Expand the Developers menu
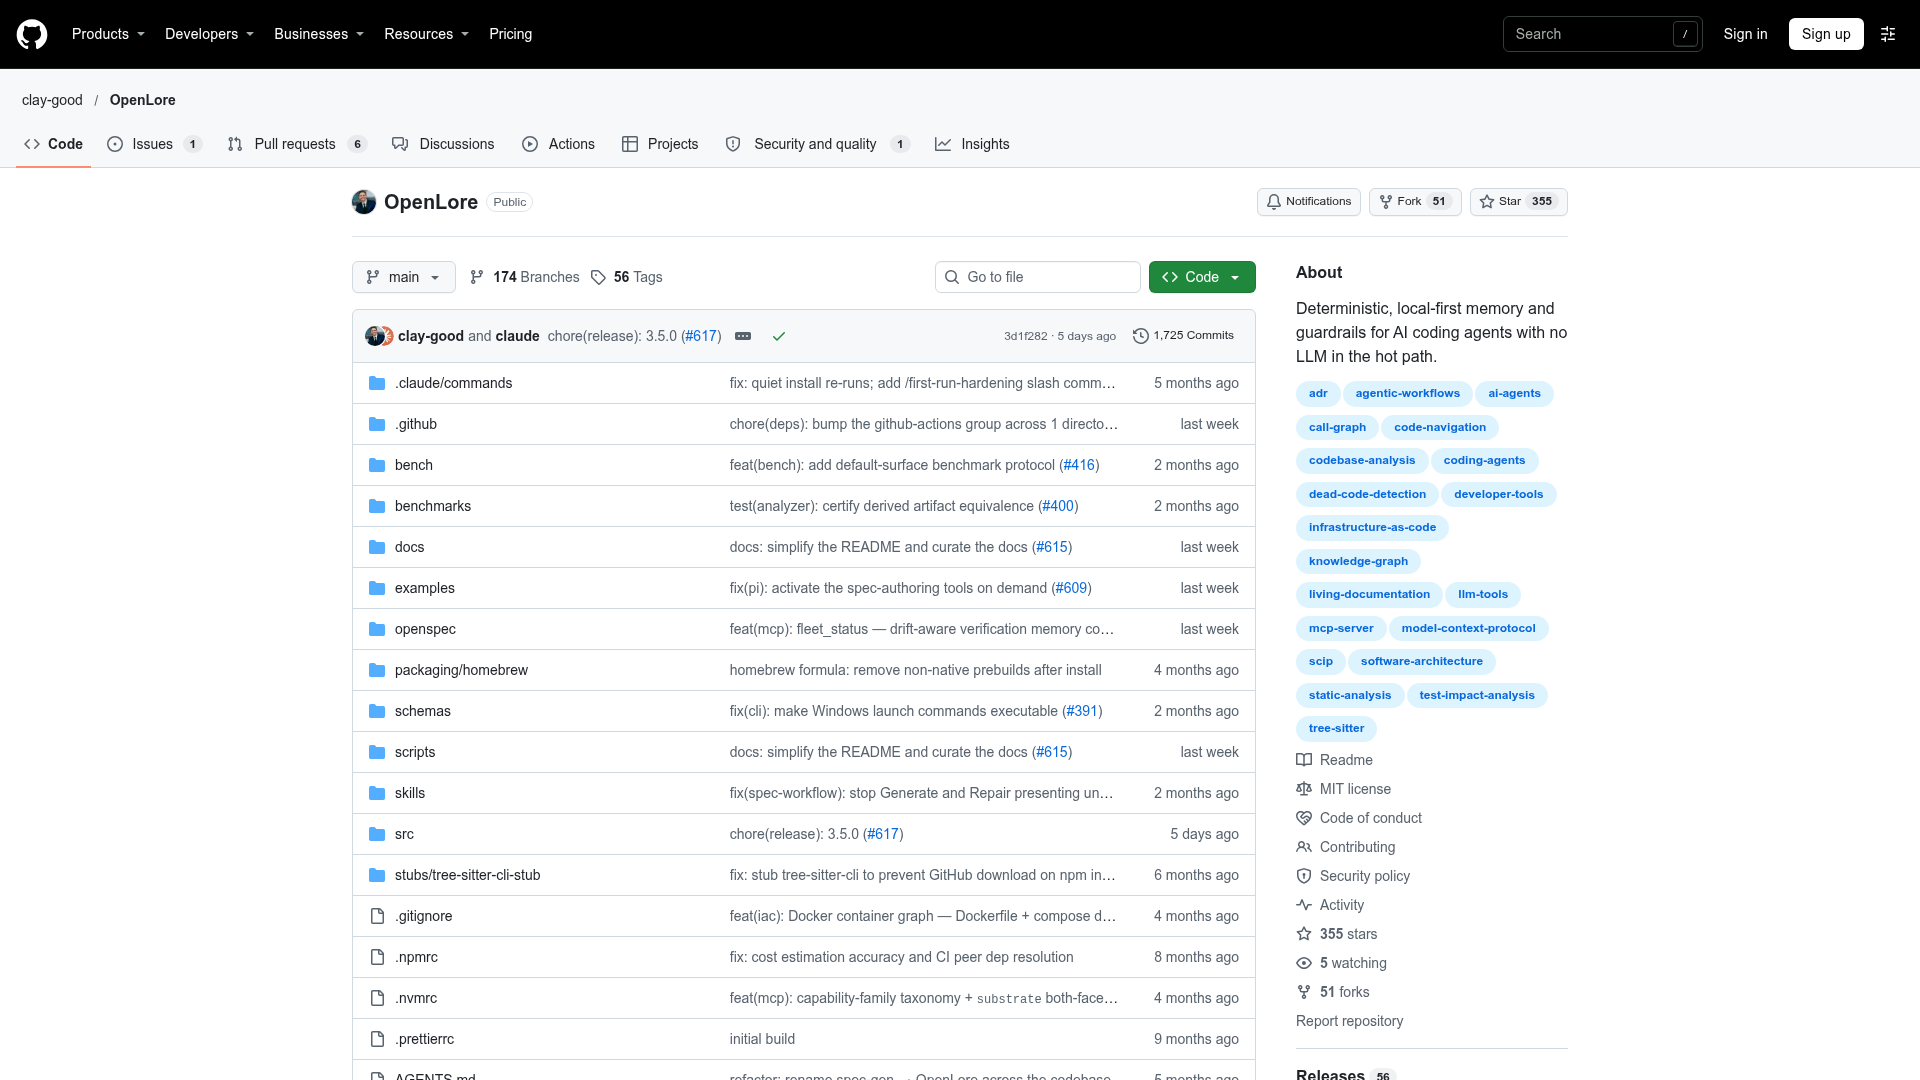The image size is (1920, 1080). pyautogui.click(x=209, y=34)
